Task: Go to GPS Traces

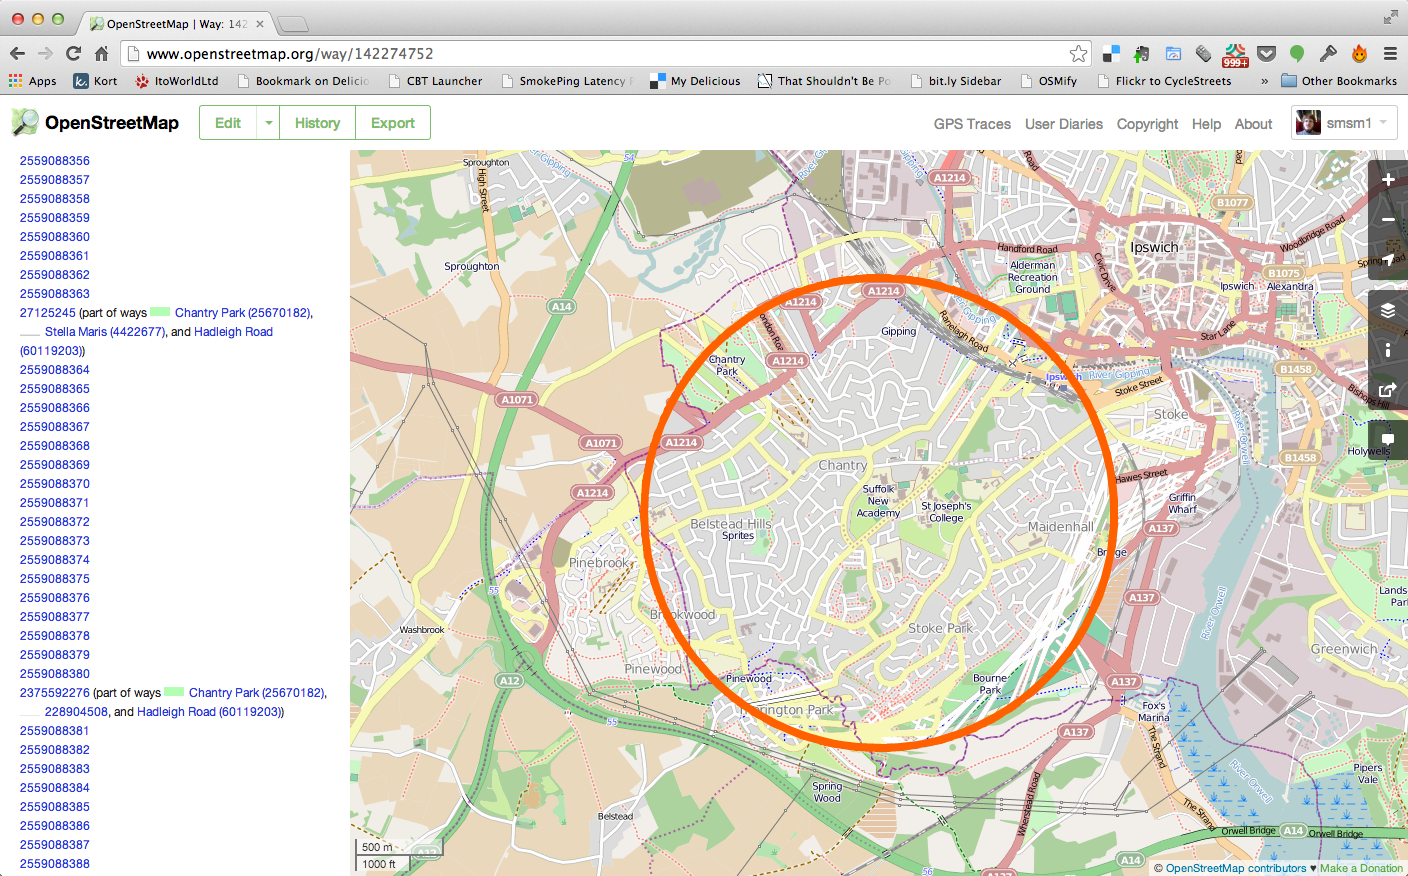Action: point(972,124)
